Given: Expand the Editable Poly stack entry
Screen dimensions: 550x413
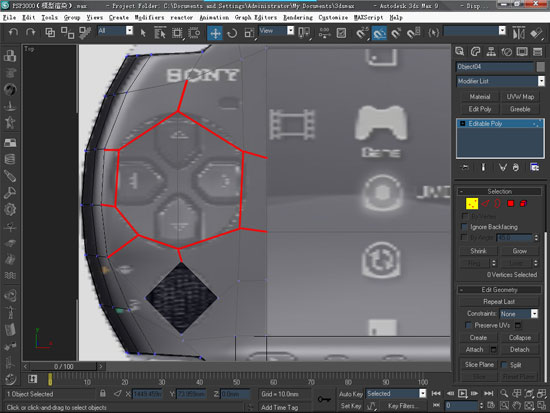Looking at the screenshot, I should (x=463, y=124).
